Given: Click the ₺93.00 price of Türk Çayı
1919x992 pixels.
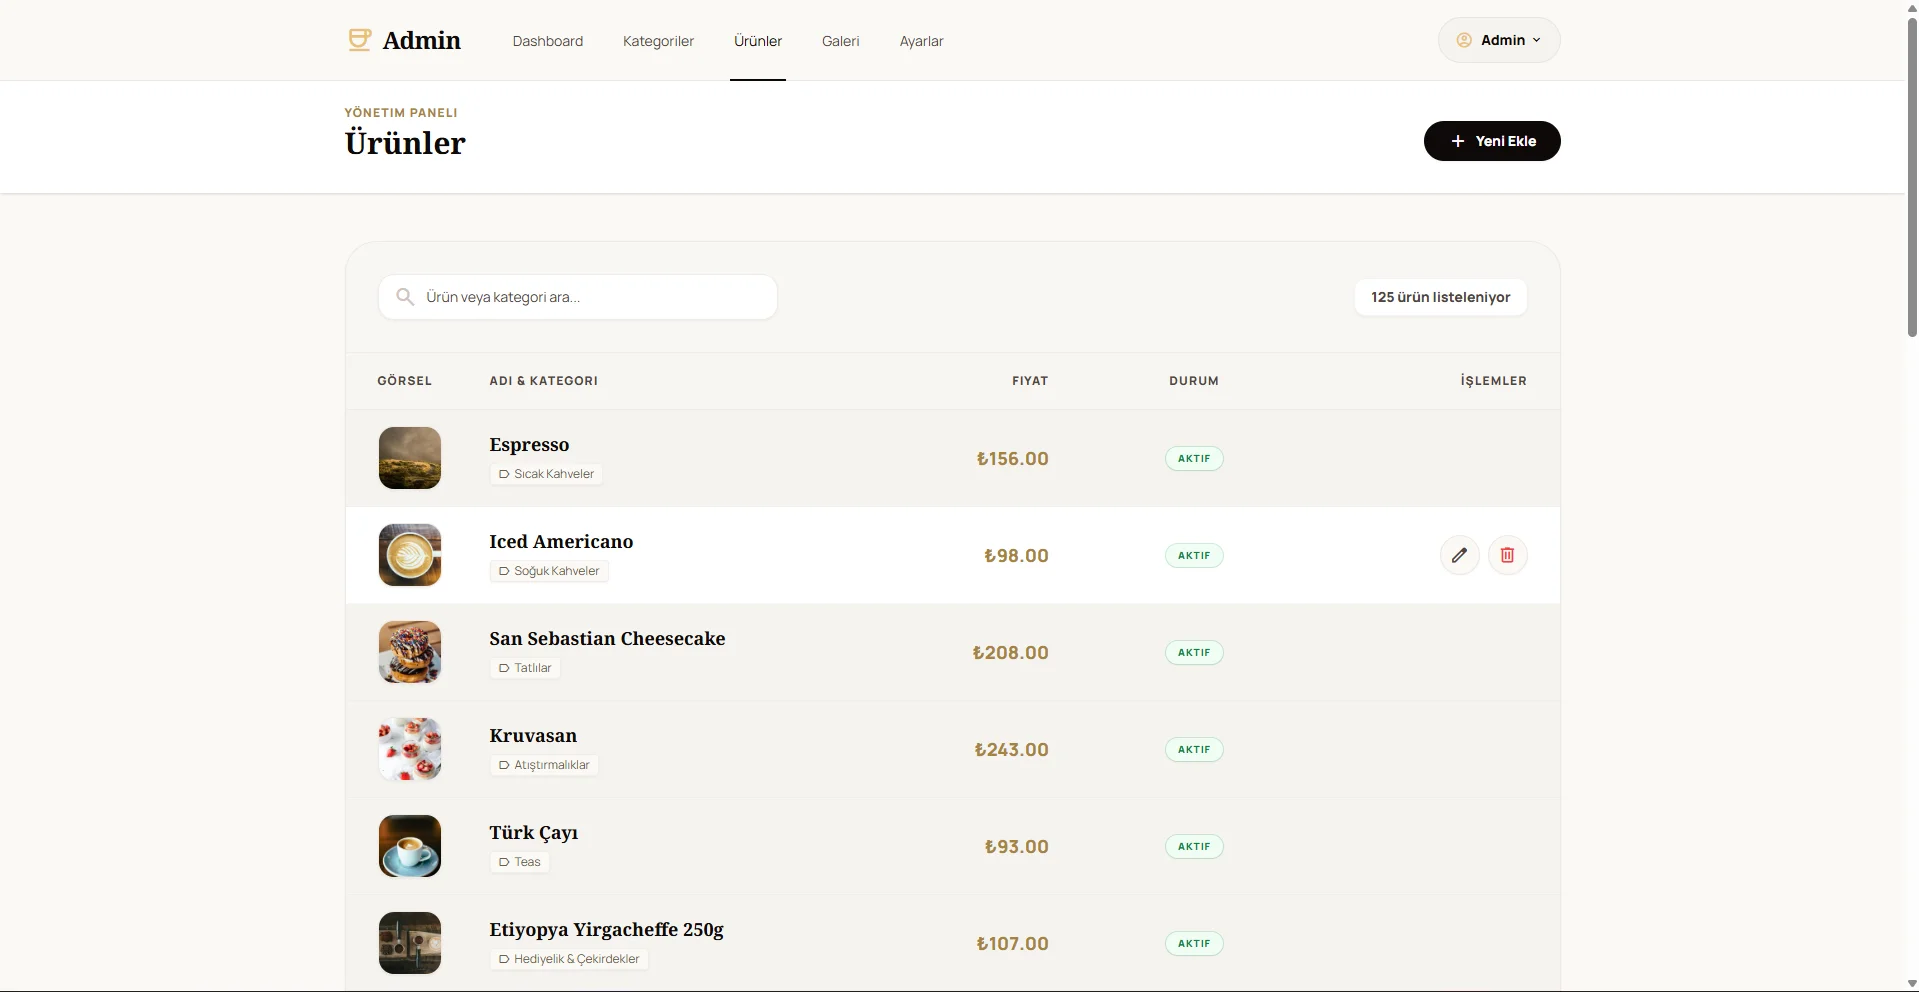Looking at the screenshot, I should 1016,847.
